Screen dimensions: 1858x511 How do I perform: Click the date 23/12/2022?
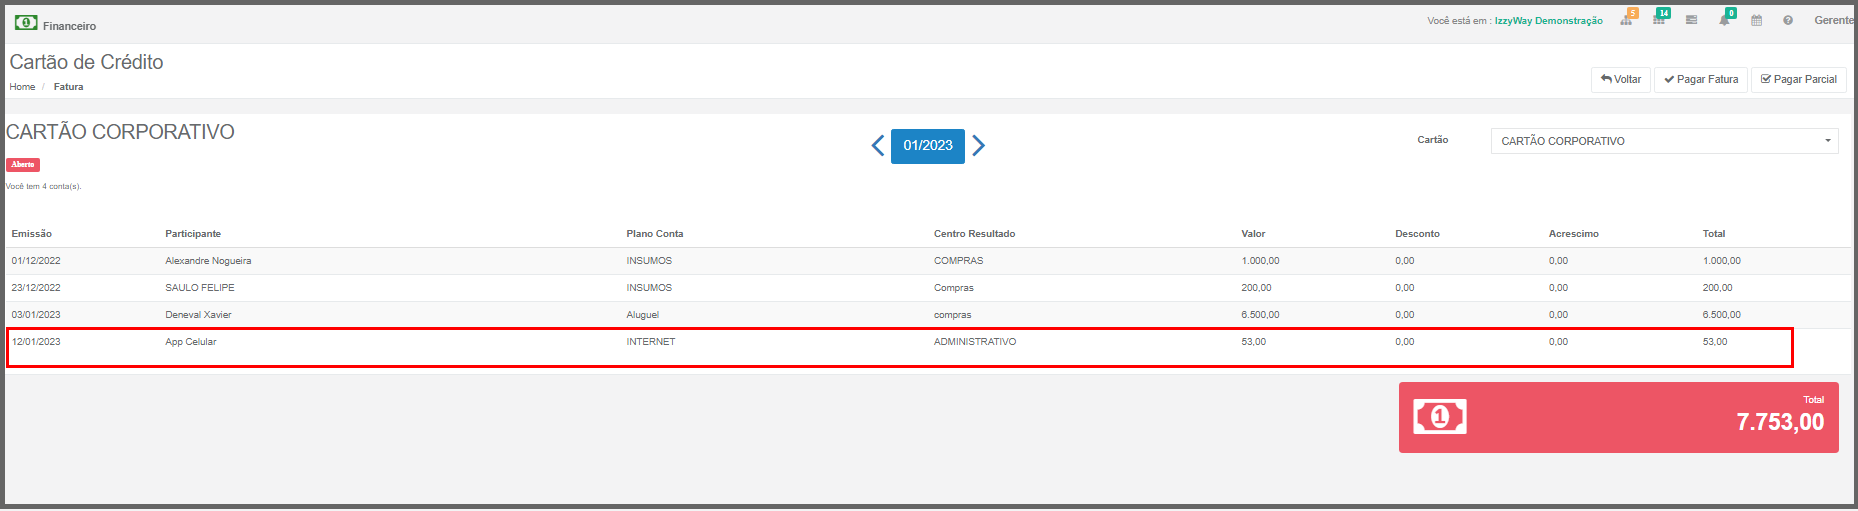(36, 288)
